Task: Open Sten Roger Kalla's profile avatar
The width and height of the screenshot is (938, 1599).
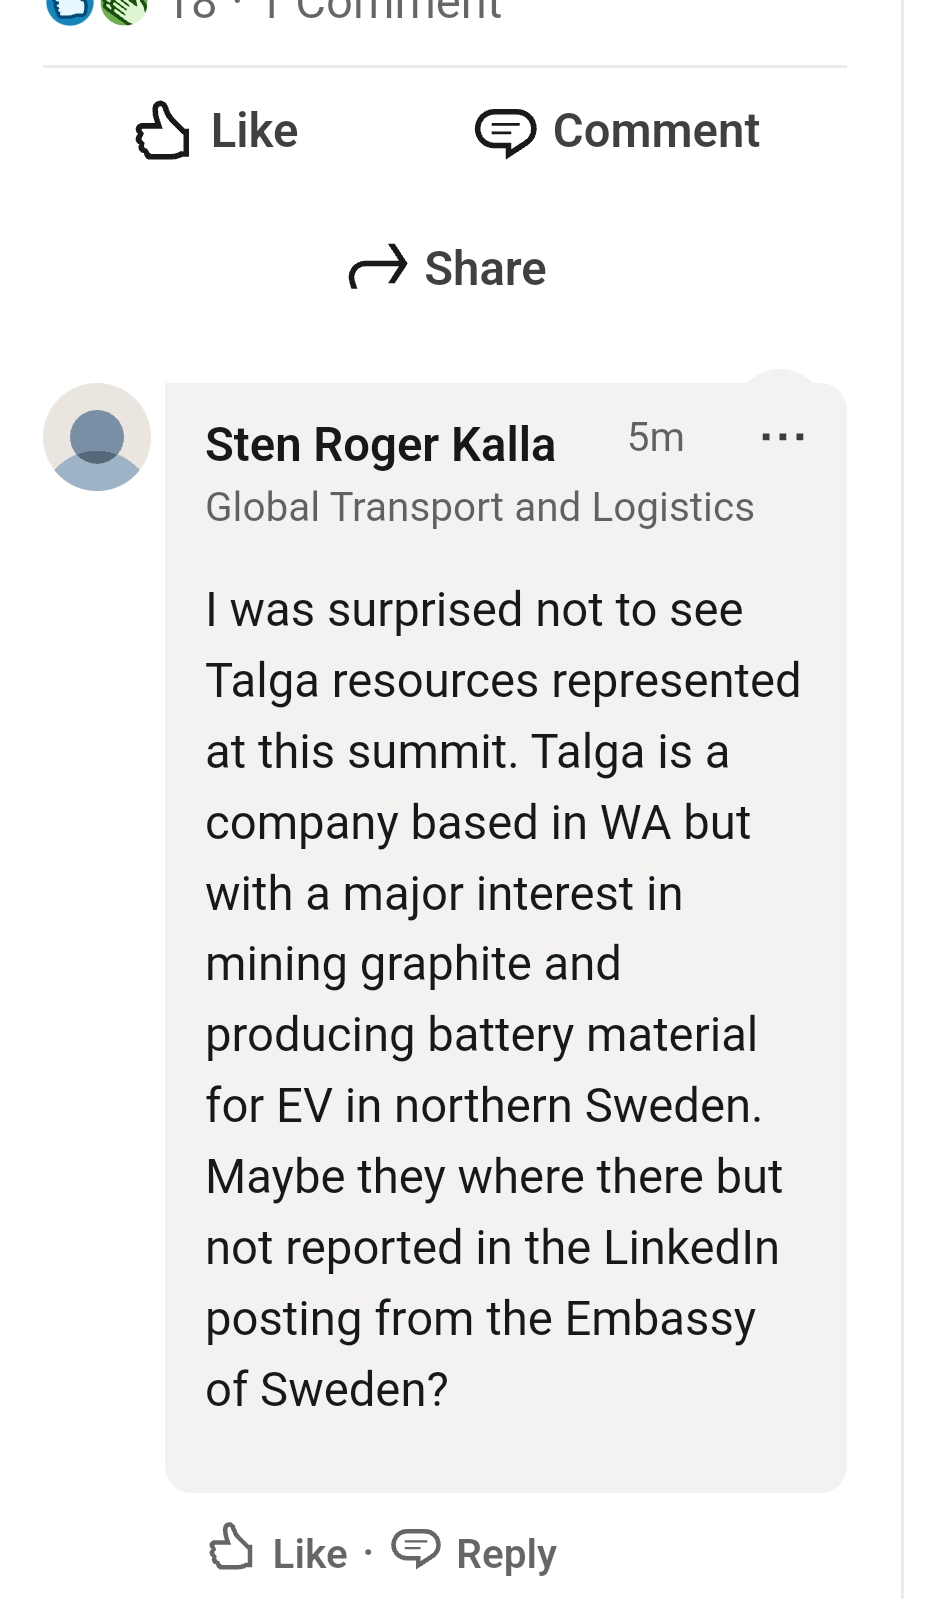Action: 97,437
